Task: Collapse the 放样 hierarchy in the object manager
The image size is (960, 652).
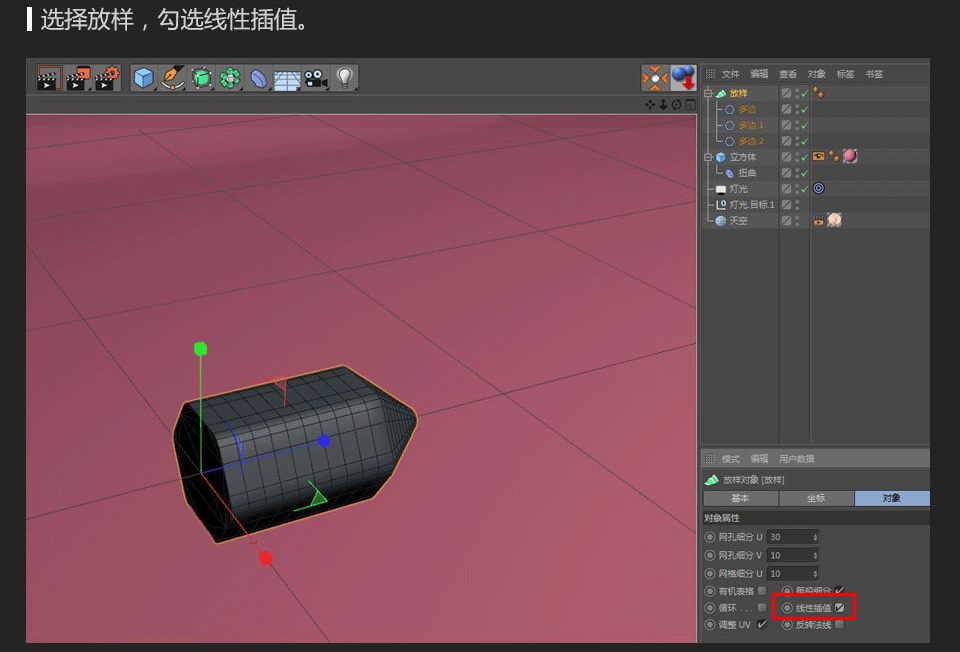Action: (x=707, y=92)
